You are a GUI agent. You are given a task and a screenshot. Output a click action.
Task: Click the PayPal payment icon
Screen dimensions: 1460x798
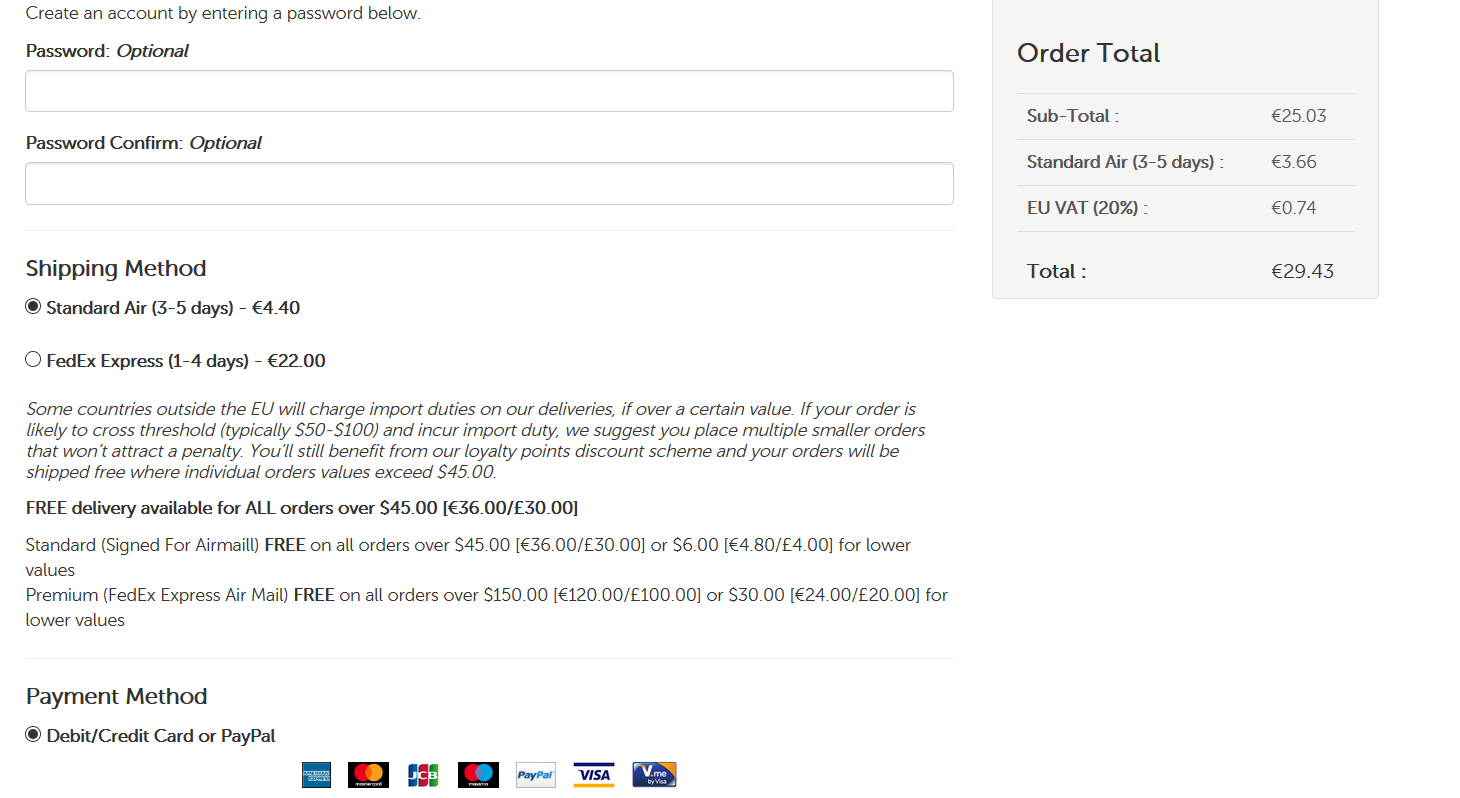tap(536, 775)
